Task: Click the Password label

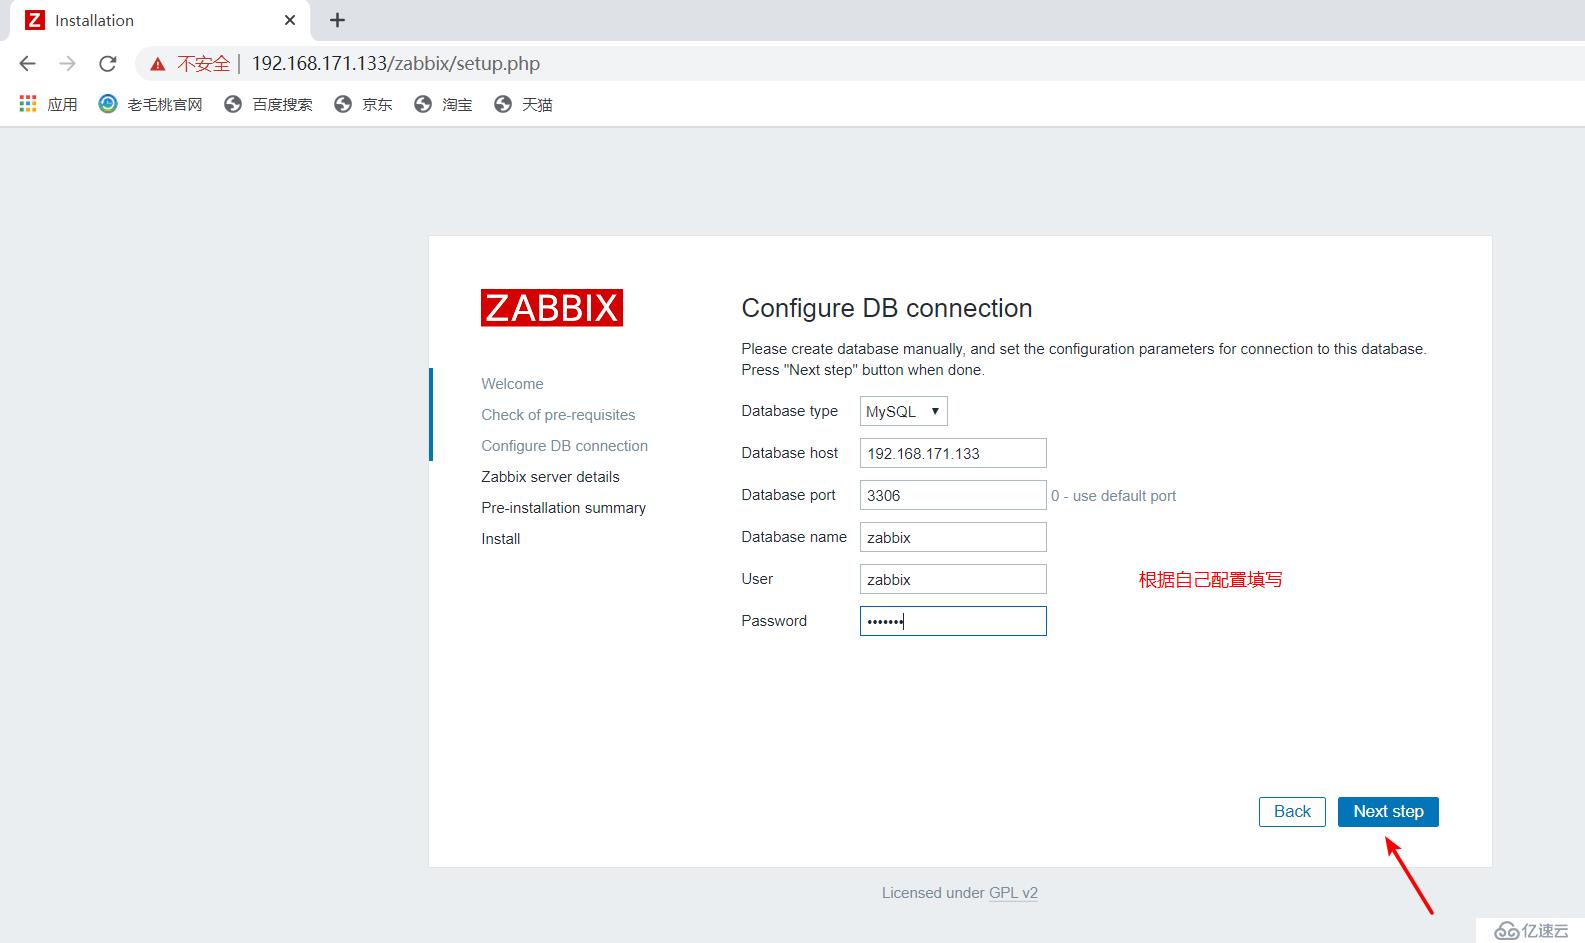Action: tap(774, 621)
